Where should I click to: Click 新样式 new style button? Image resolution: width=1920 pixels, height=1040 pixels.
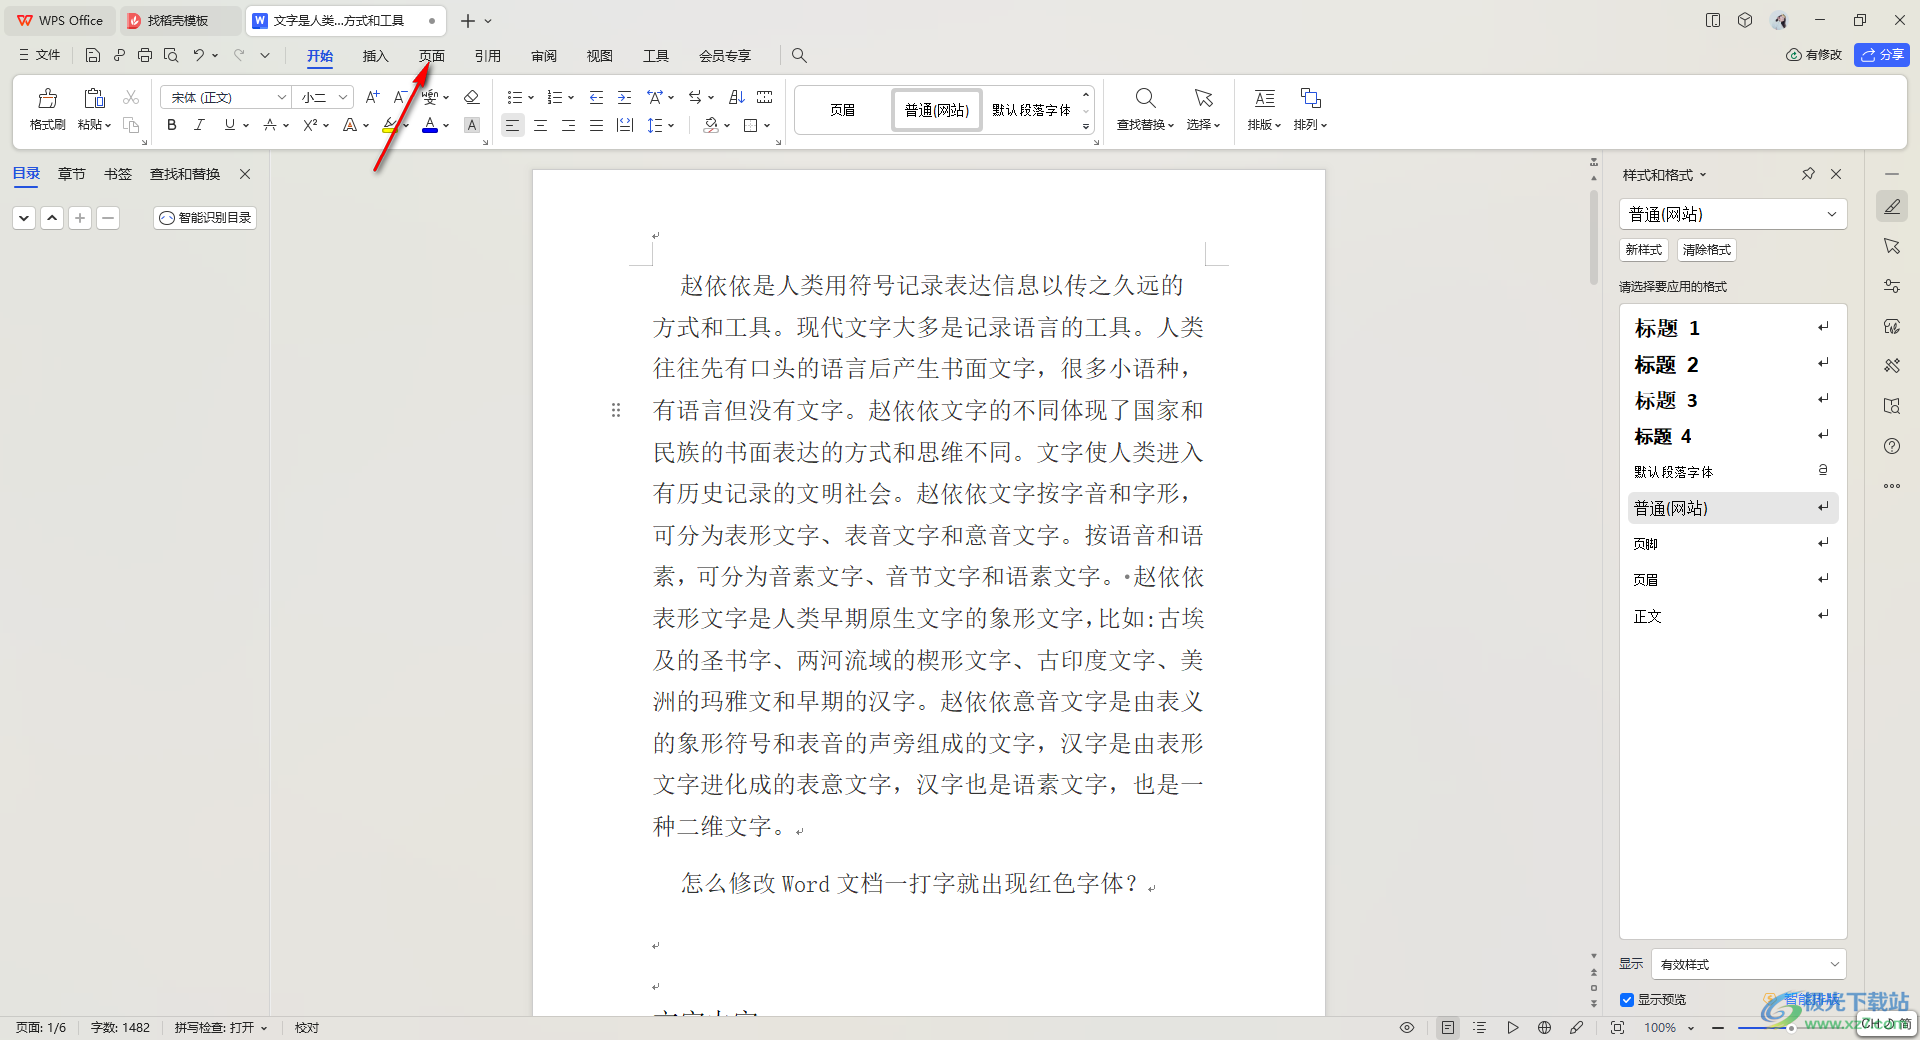click(x=1644, y=250)
